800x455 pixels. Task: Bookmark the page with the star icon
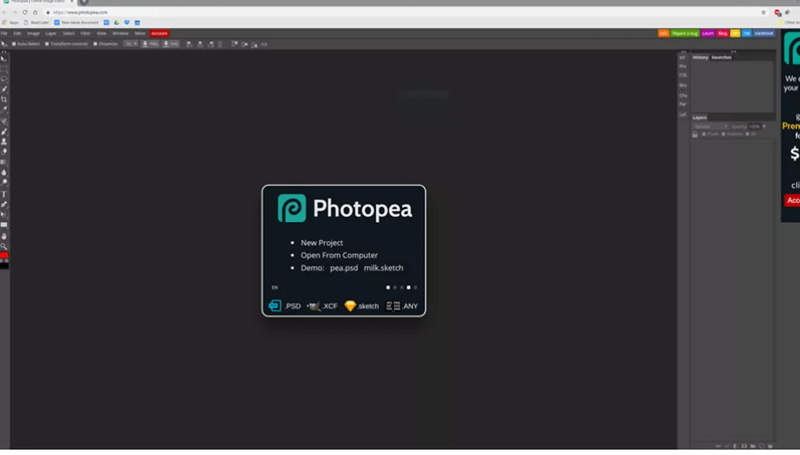(x=764, y=12)
